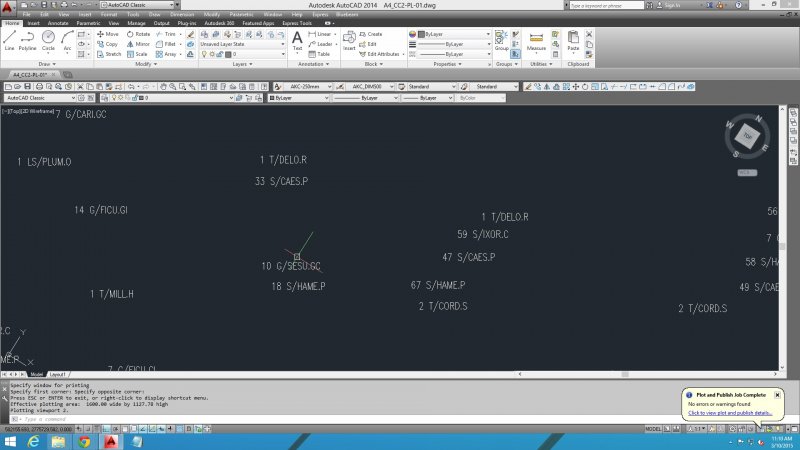Viewport: 800px width, 450px height.
Task: Click the Pan hand icon in toolbar
Action: (163, 87)
